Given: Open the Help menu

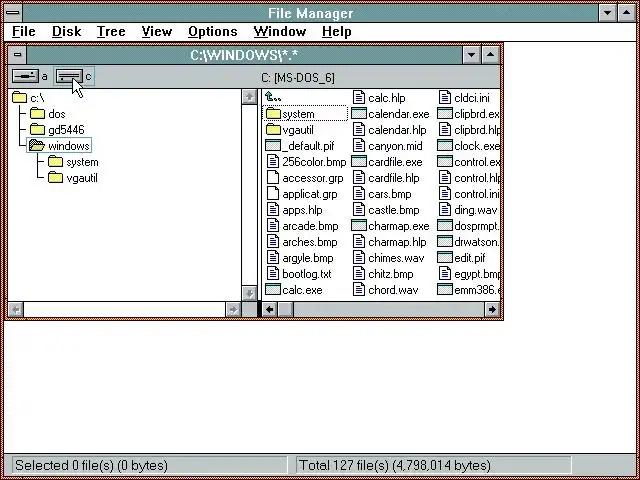Looking at the screenshot, I should [336, 31].
